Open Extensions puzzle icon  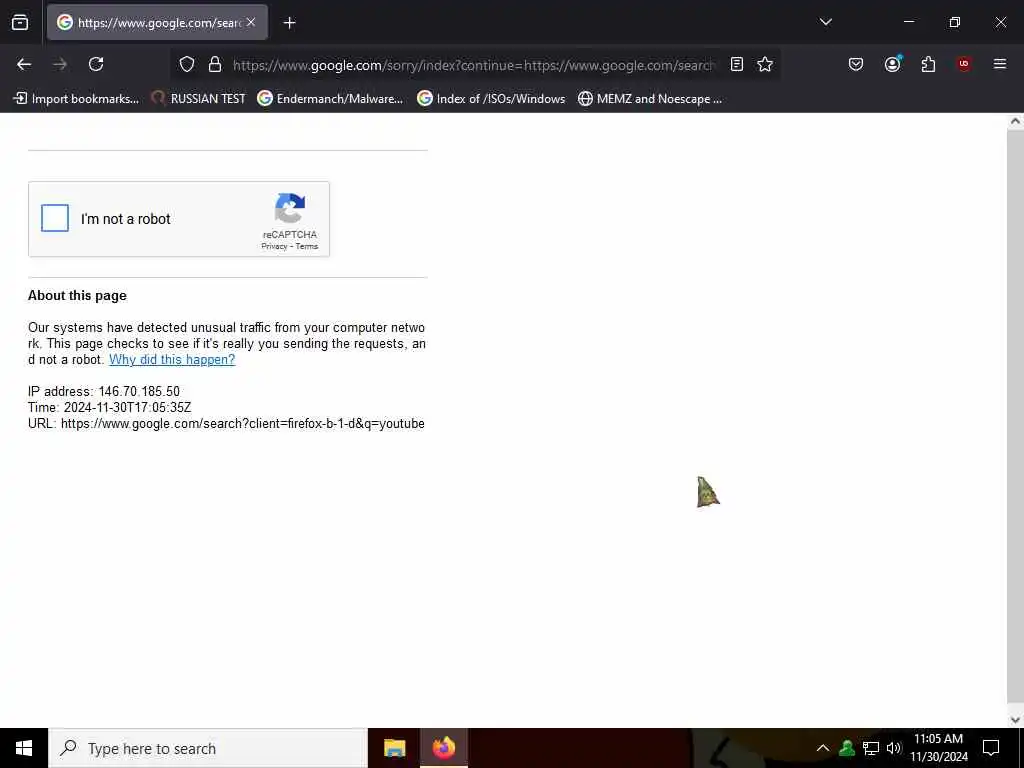pos(928,64)
